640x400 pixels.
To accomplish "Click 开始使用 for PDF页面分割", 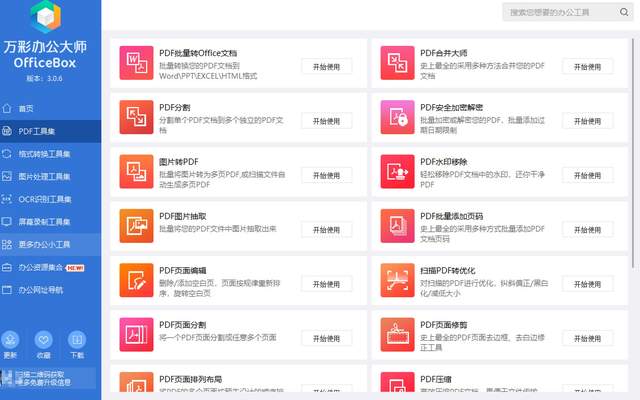I will (x=327, y=338).
